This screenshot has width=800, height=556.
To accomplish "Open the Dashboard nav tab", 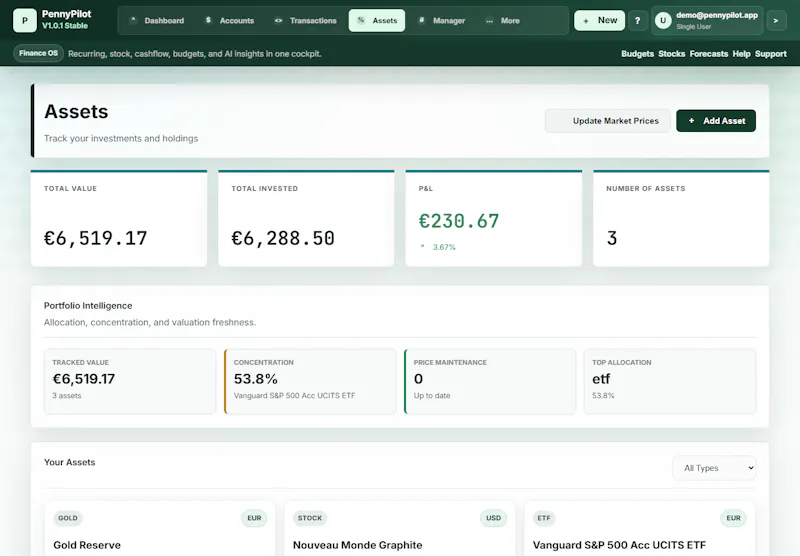I will point(157,20).
